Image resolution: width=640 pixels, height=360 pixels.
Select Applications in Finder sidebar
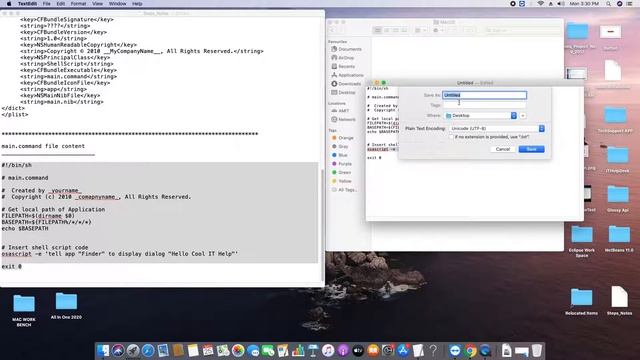pyautogui.click(x=347, y=75)
